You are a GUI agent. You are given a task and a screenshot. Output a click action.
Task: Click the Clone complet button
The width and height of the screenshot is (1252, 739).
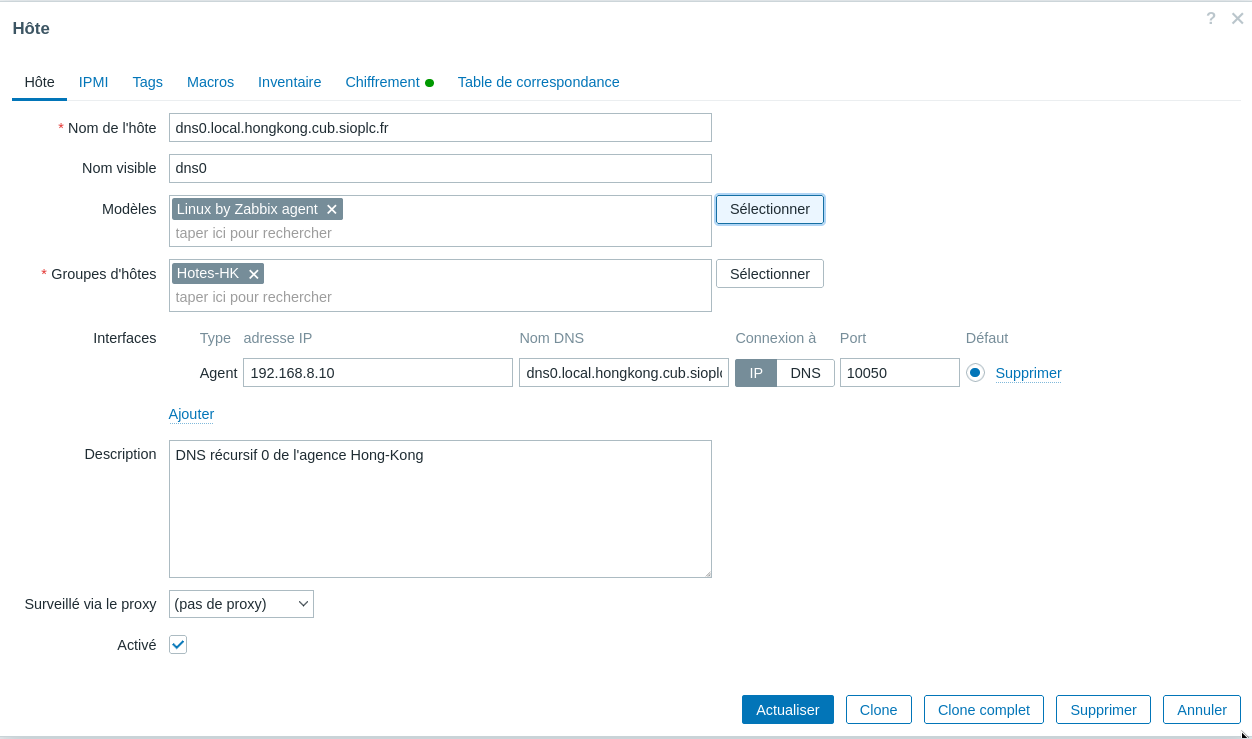point(983,710)
